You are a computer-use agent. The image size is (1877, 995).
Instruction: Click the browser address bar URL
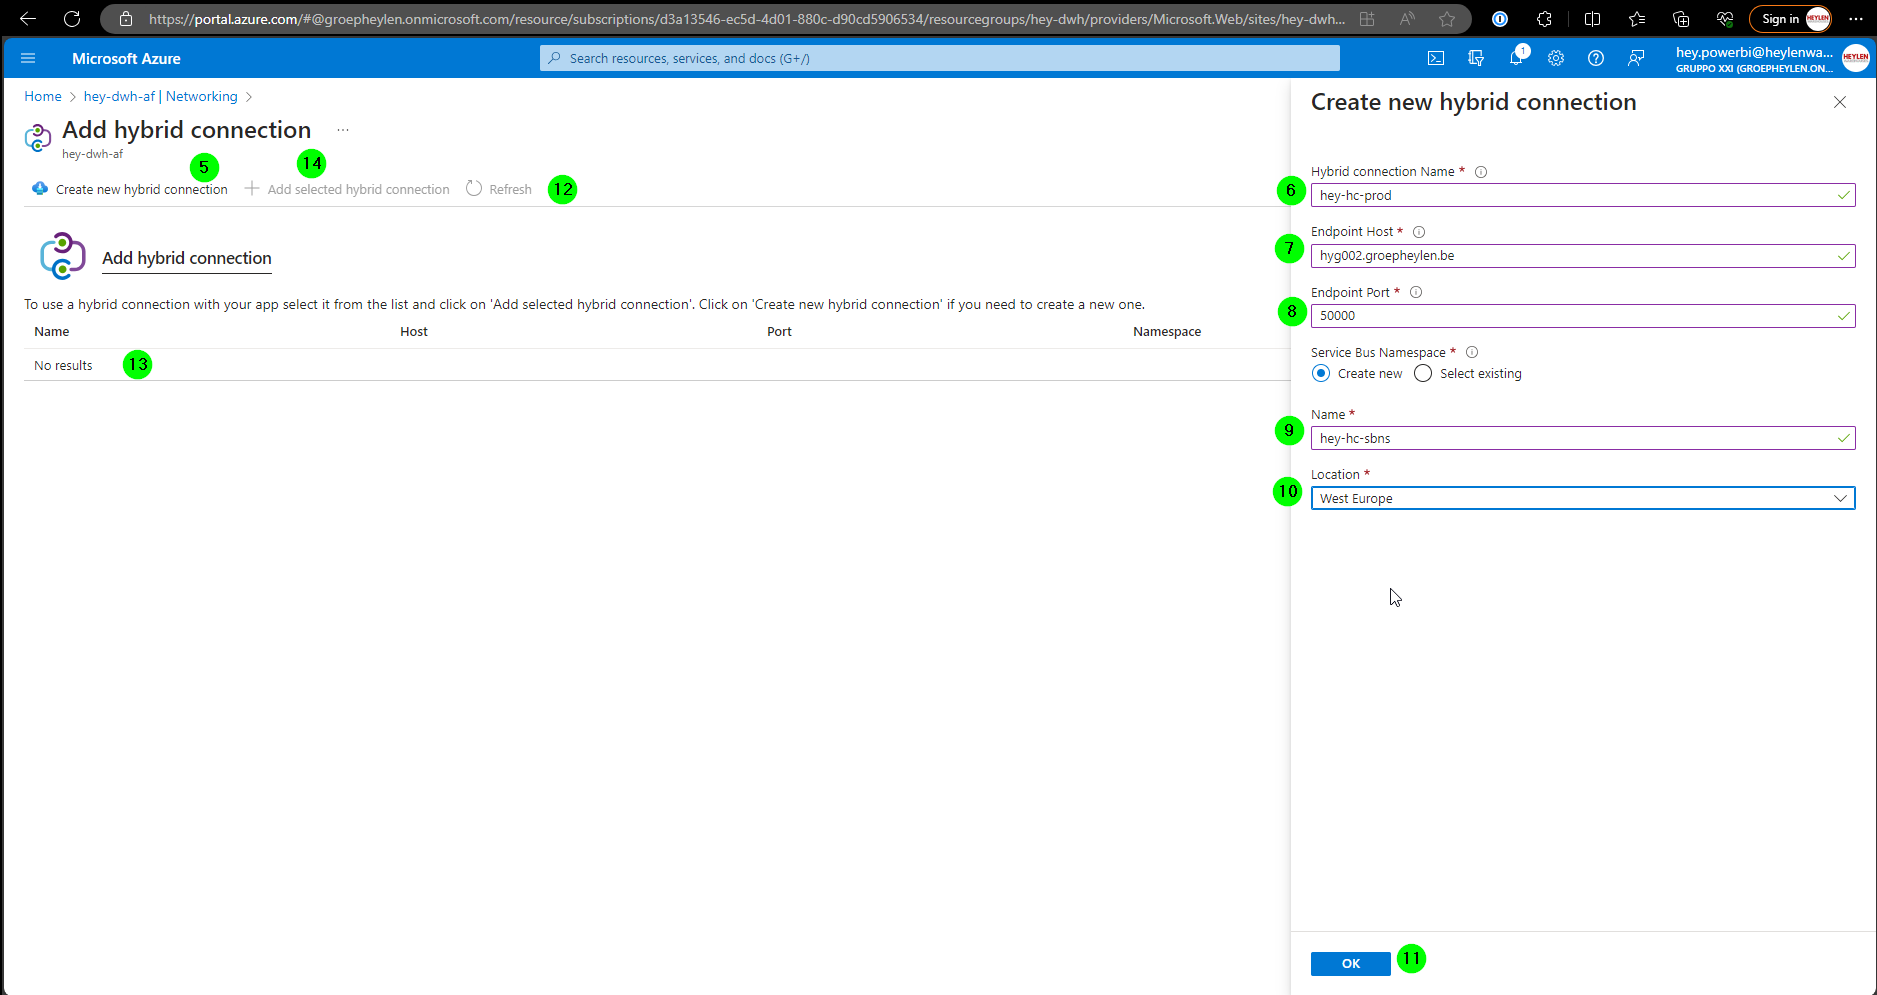746,18
